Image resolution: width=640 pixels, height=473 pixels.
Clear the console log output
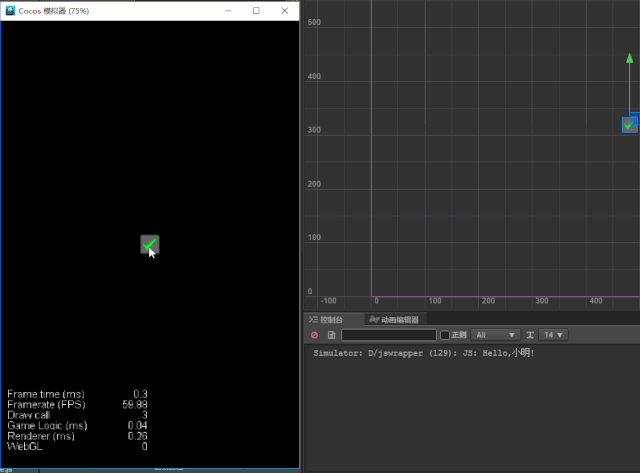314,335
